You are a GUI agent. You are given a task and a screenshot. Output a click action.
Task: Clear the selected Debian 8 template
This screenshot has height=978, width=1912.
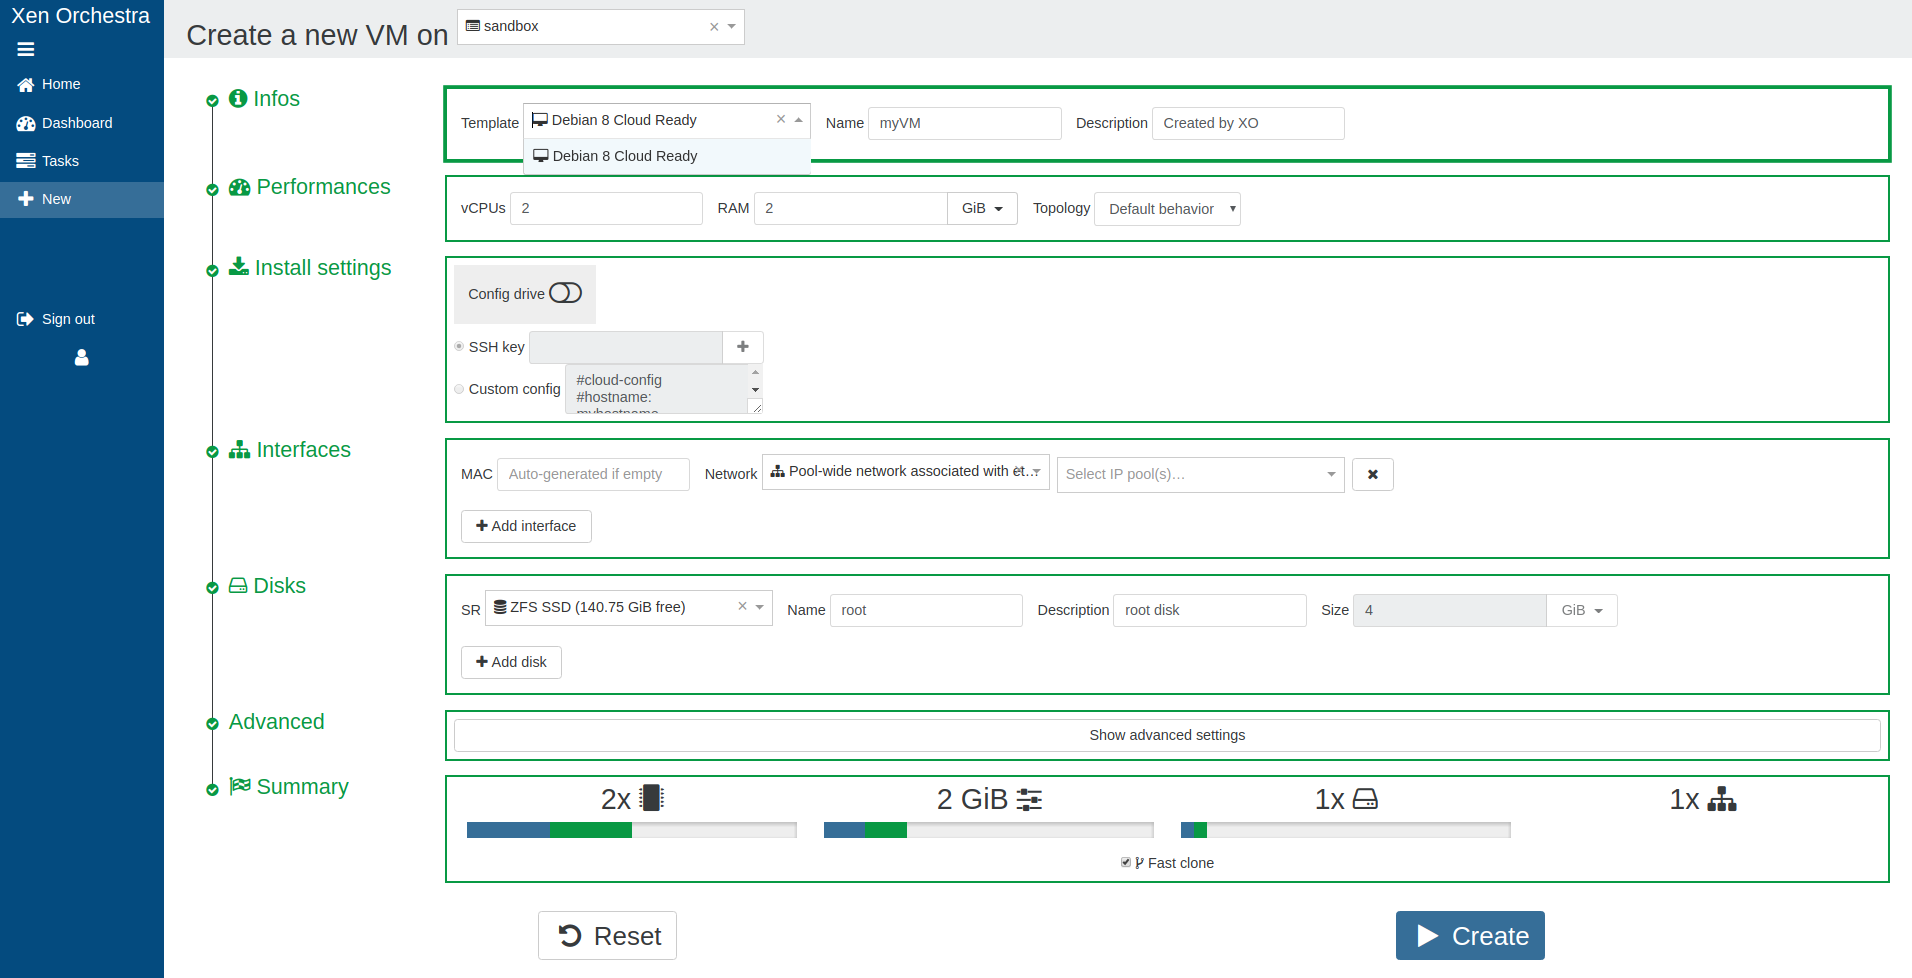pyautogui.click(x=781, y=119)
